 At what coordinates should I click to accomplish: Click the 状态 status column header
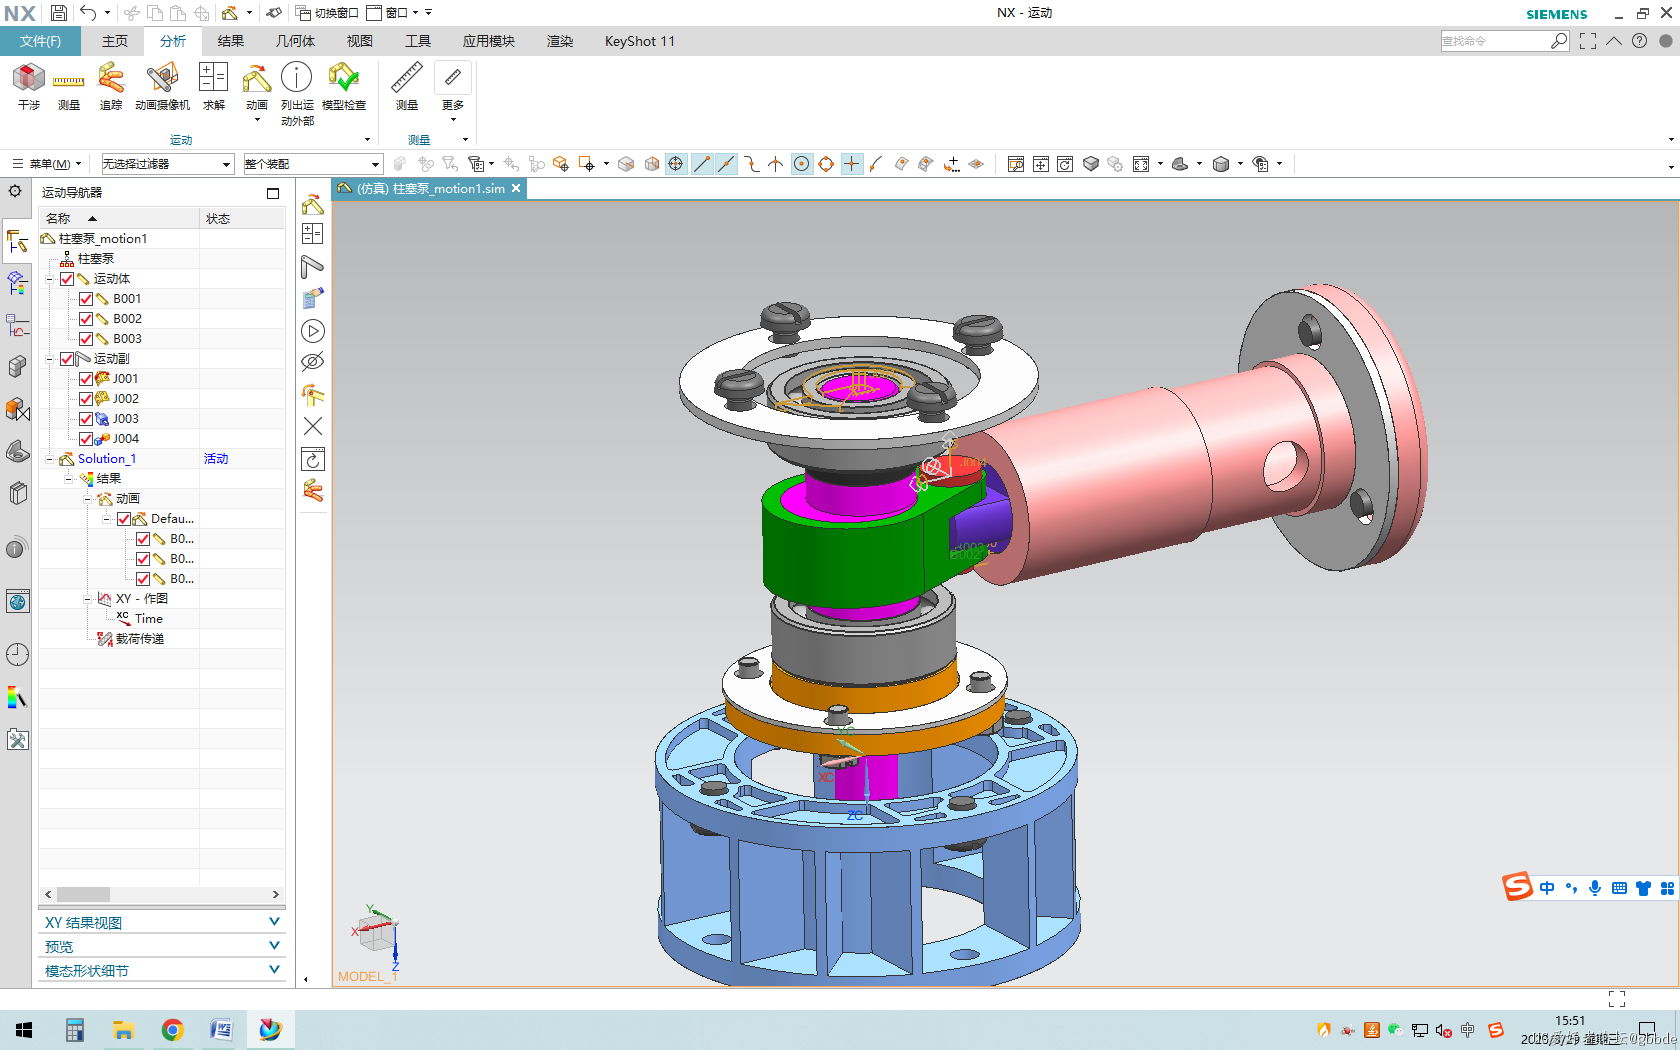coord(242,218)
